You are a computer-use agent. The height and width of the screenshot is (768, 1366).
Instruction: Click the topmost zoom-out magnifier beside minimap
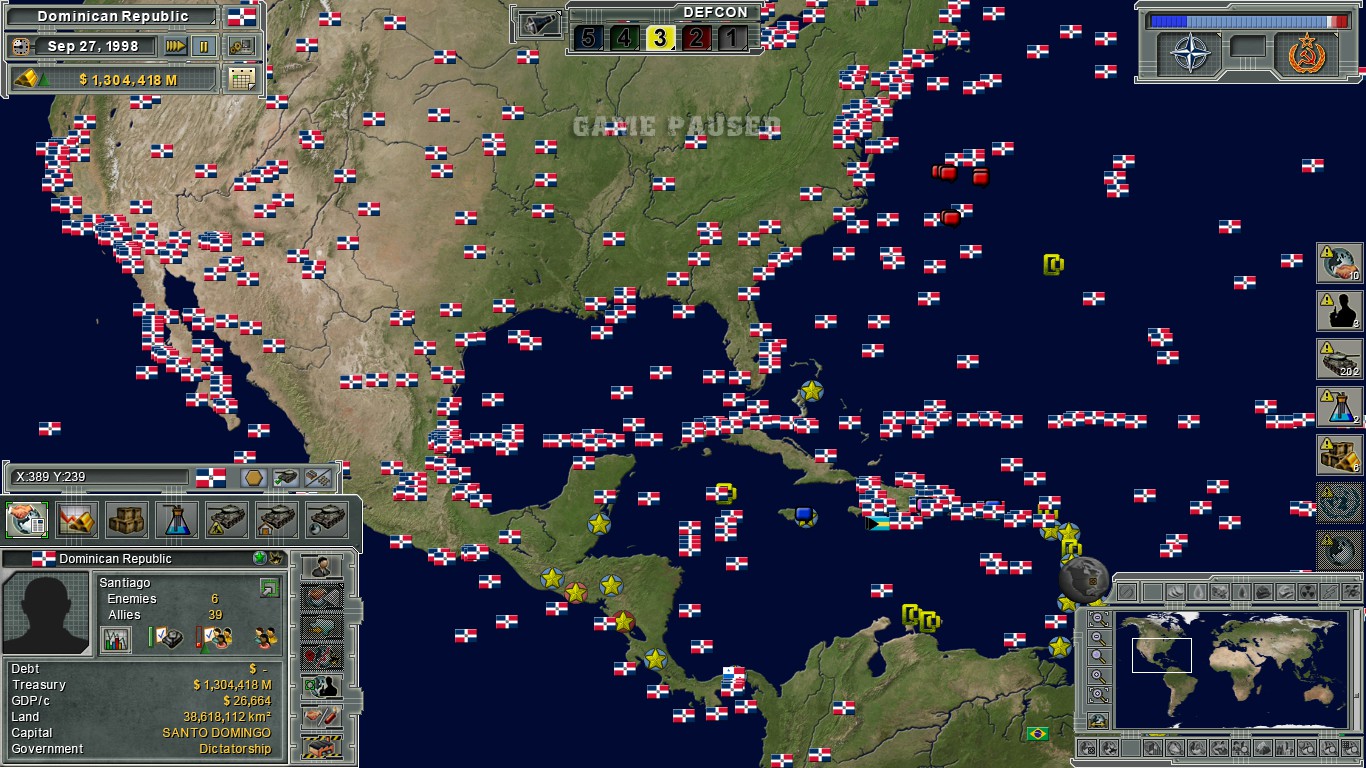(x=1098, y=619)
